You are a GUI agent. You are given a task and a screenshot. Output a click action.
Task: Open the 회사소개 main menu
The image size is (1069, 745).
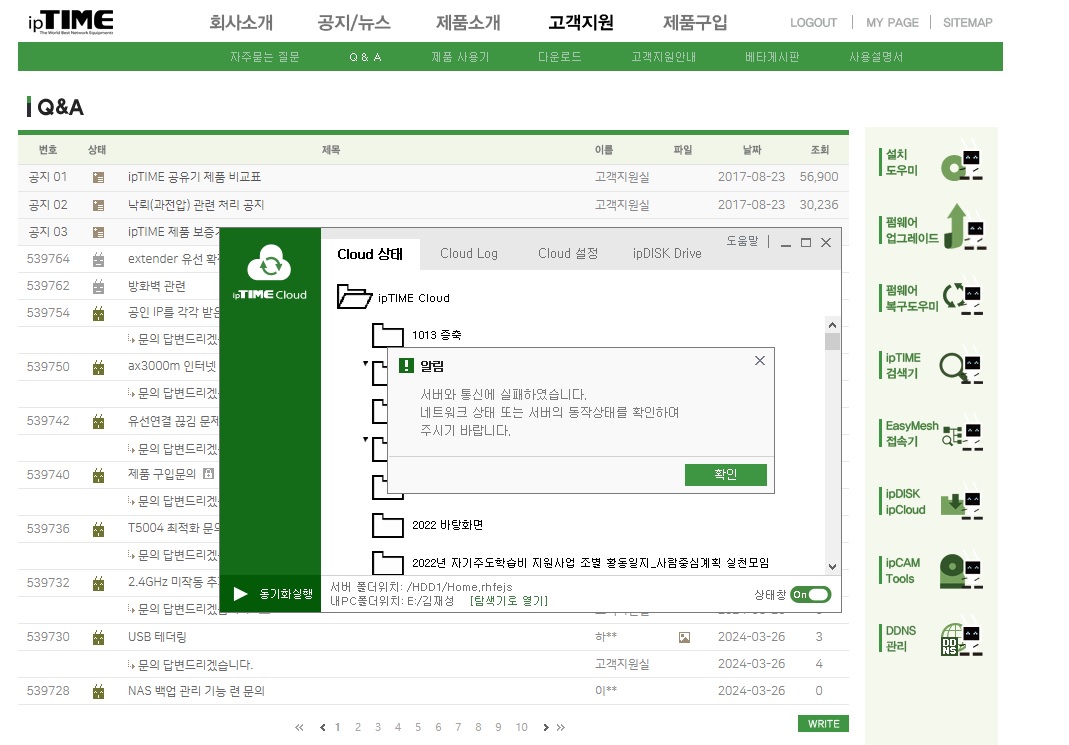pos(241,22)
